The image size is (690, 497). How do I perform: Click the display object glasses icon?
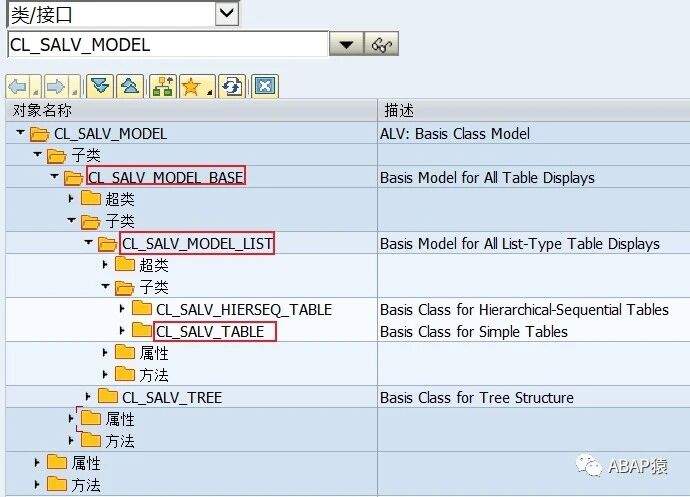382,44
